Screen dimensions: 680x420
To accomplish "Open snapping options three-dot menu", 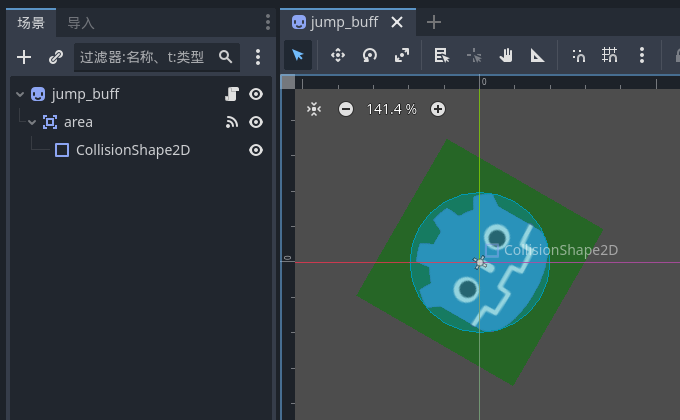I will coord(642,56).
